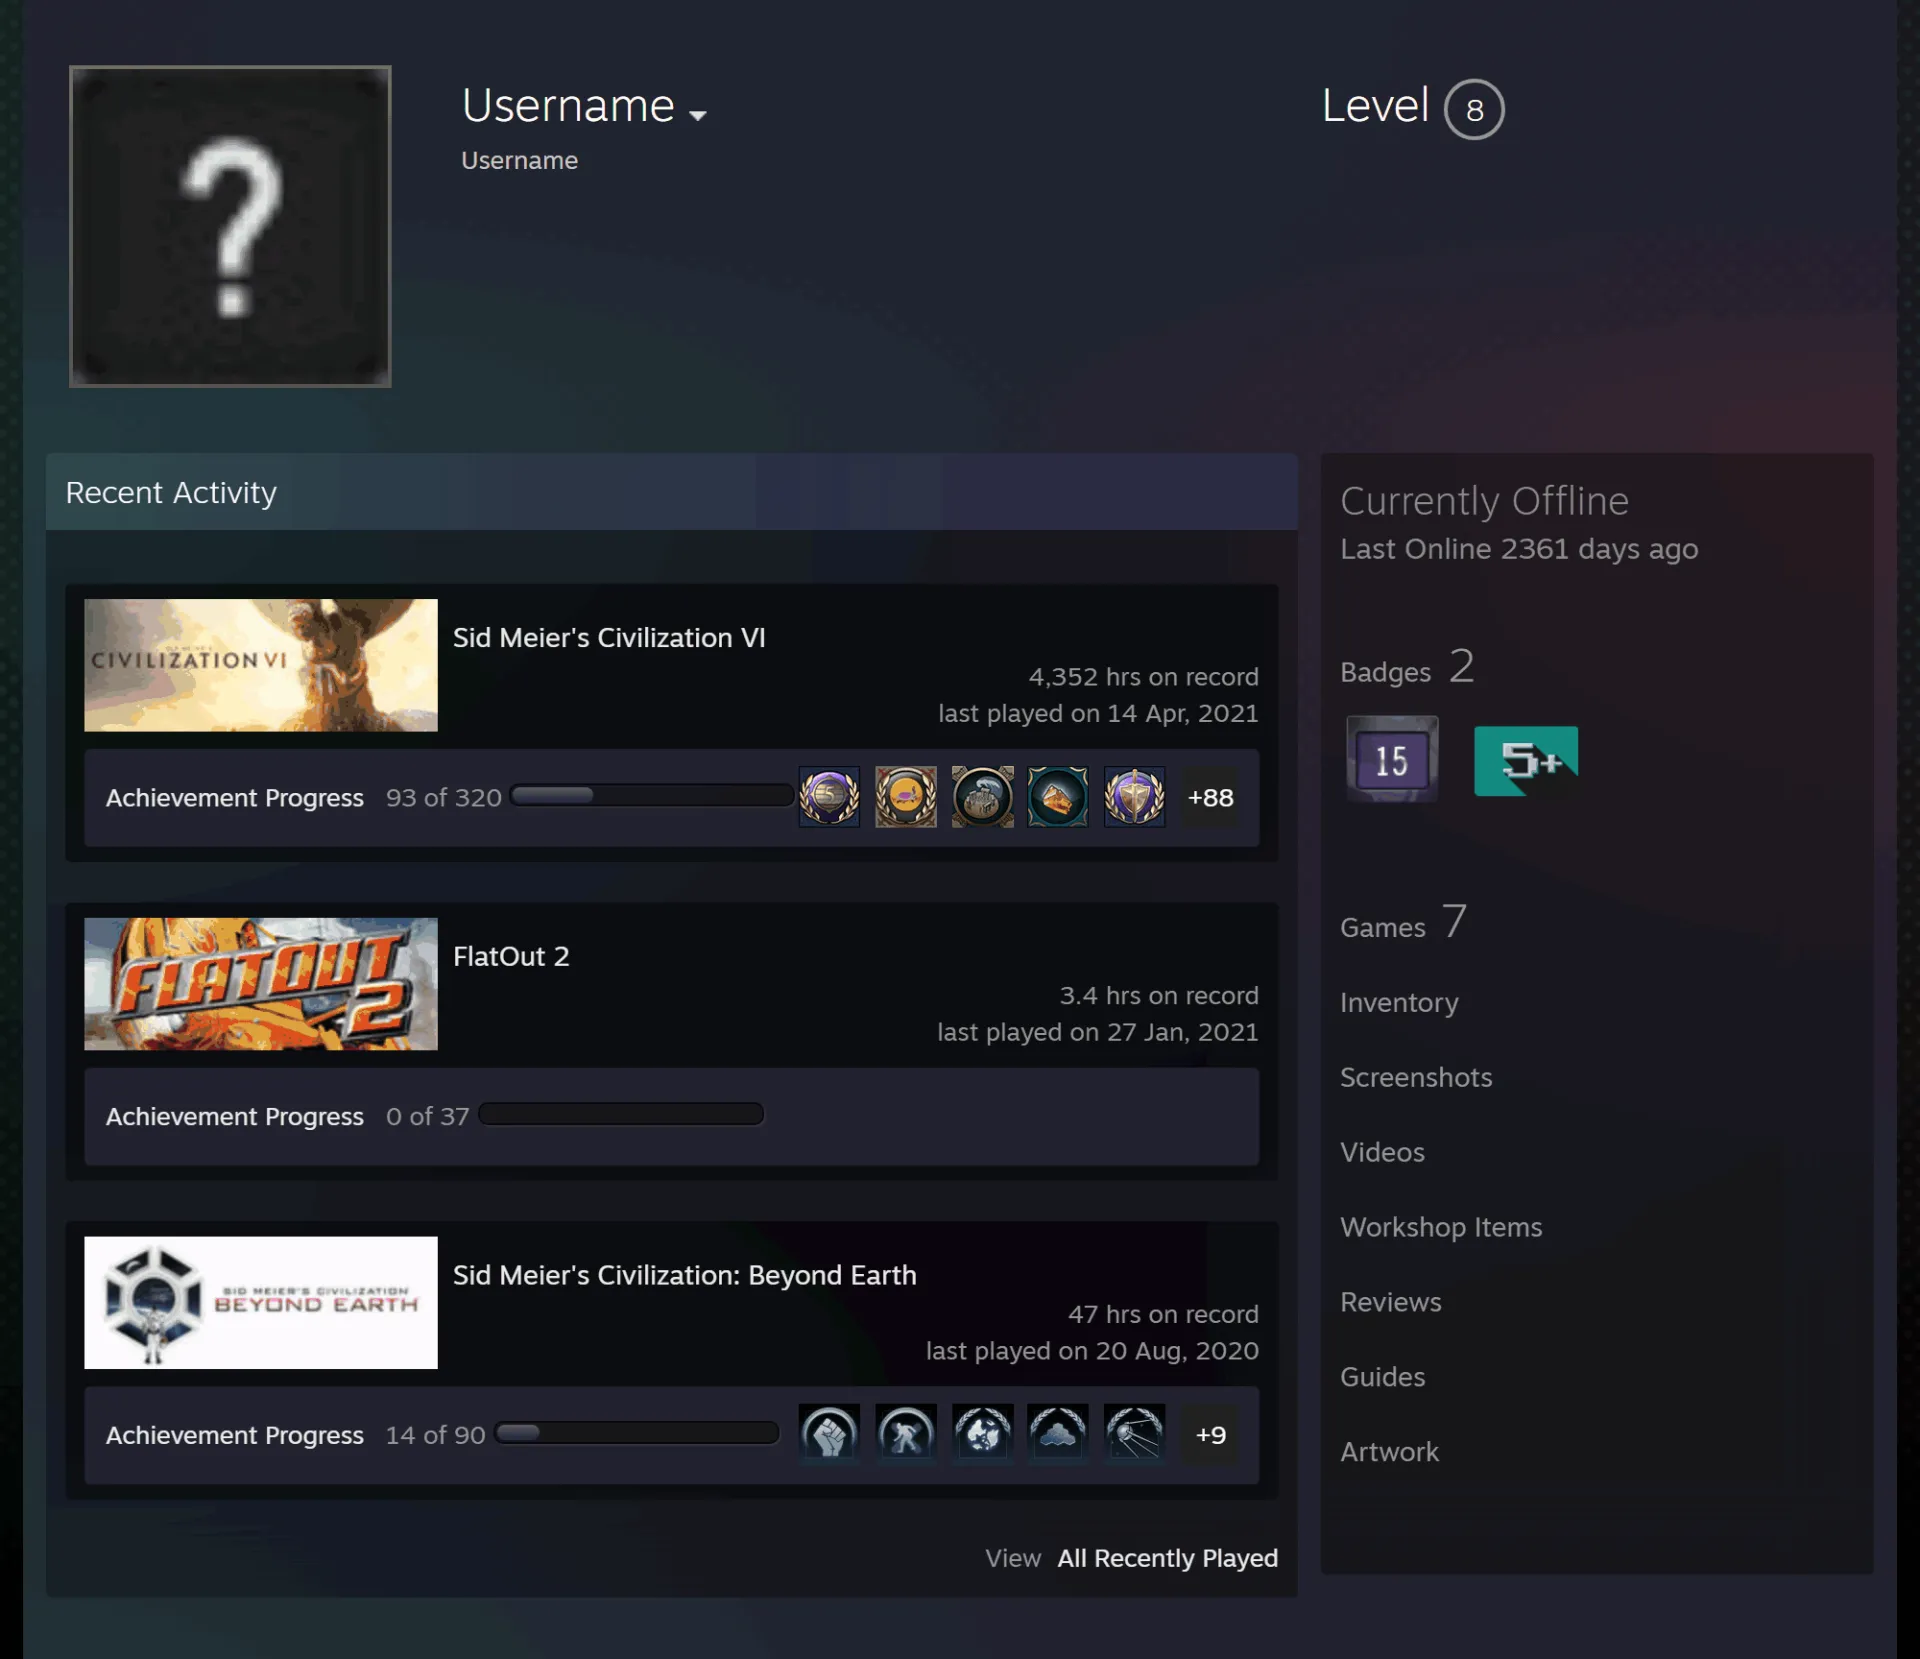Click the fifth Civilization VI shield achievement icon
Image resolution: width=1920 pixels, height=1659 pixels.
click(1134, 797)
